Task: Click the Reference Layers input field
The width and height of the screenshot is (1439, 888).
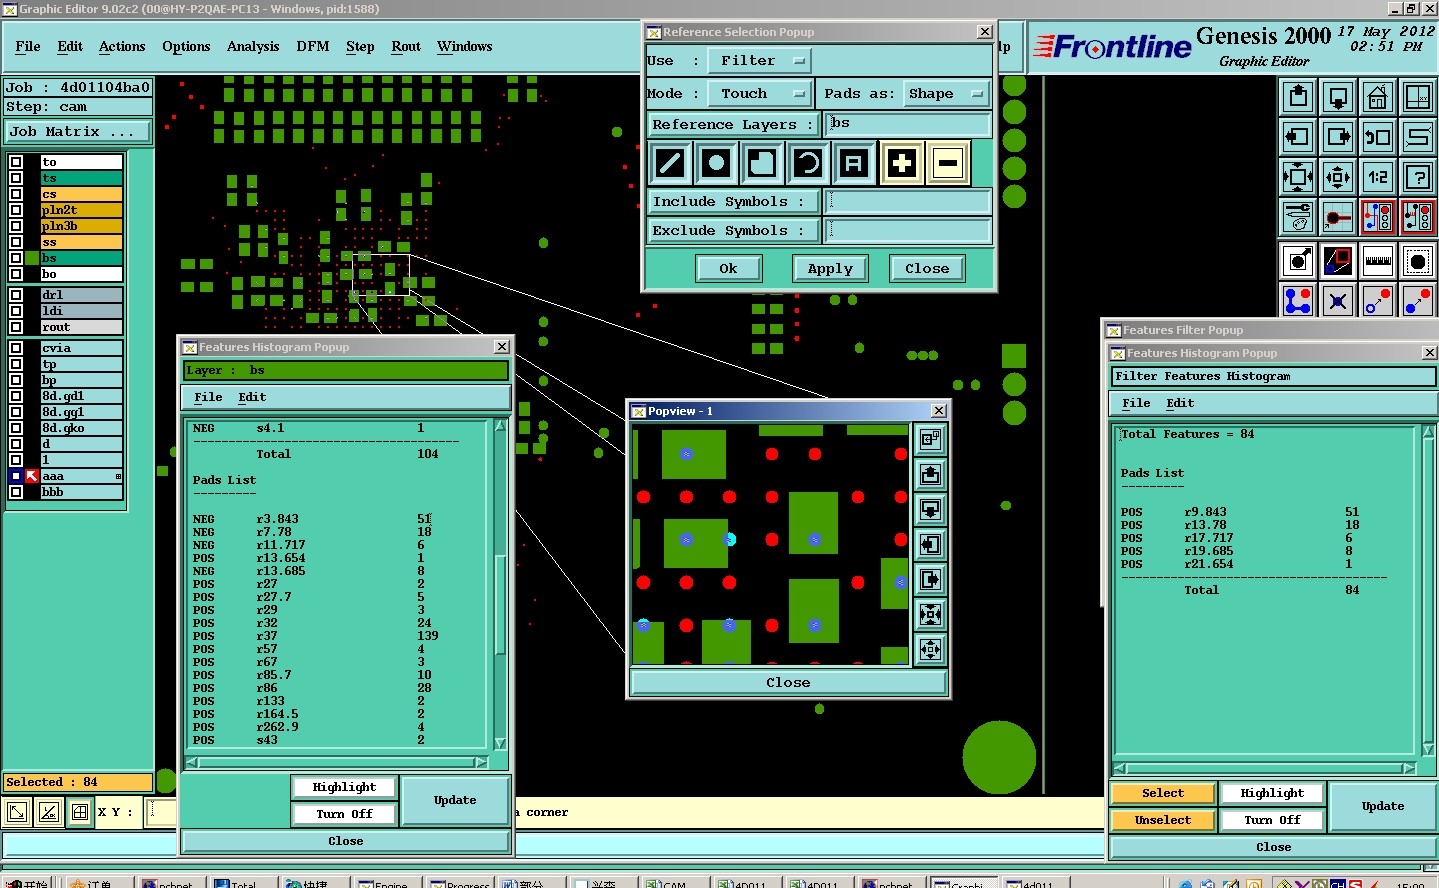Action: click(907, 124)
